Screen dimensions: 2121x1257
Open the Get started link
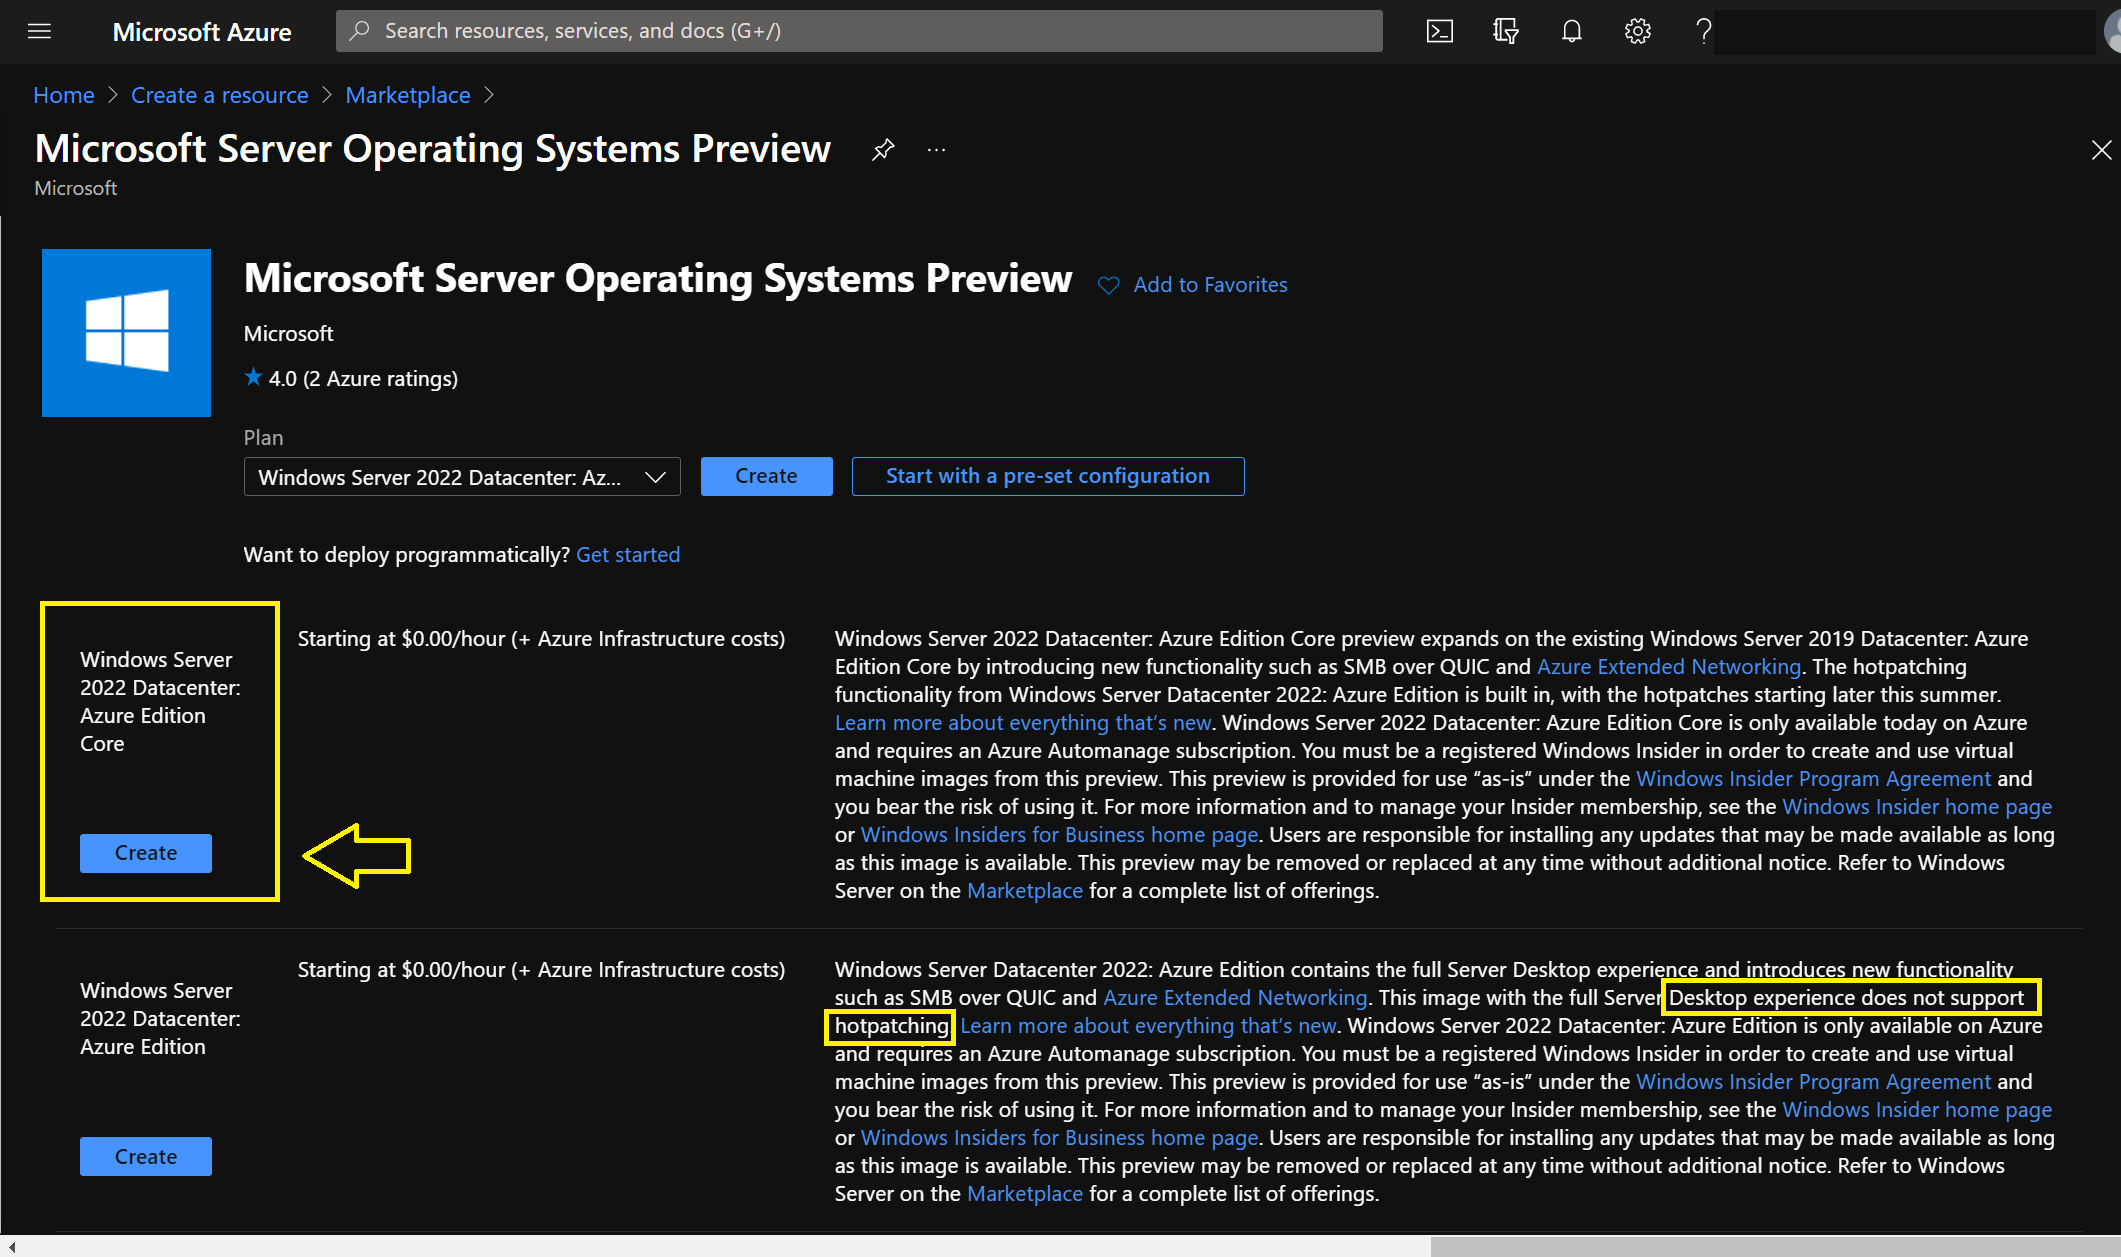coord(627,555)
